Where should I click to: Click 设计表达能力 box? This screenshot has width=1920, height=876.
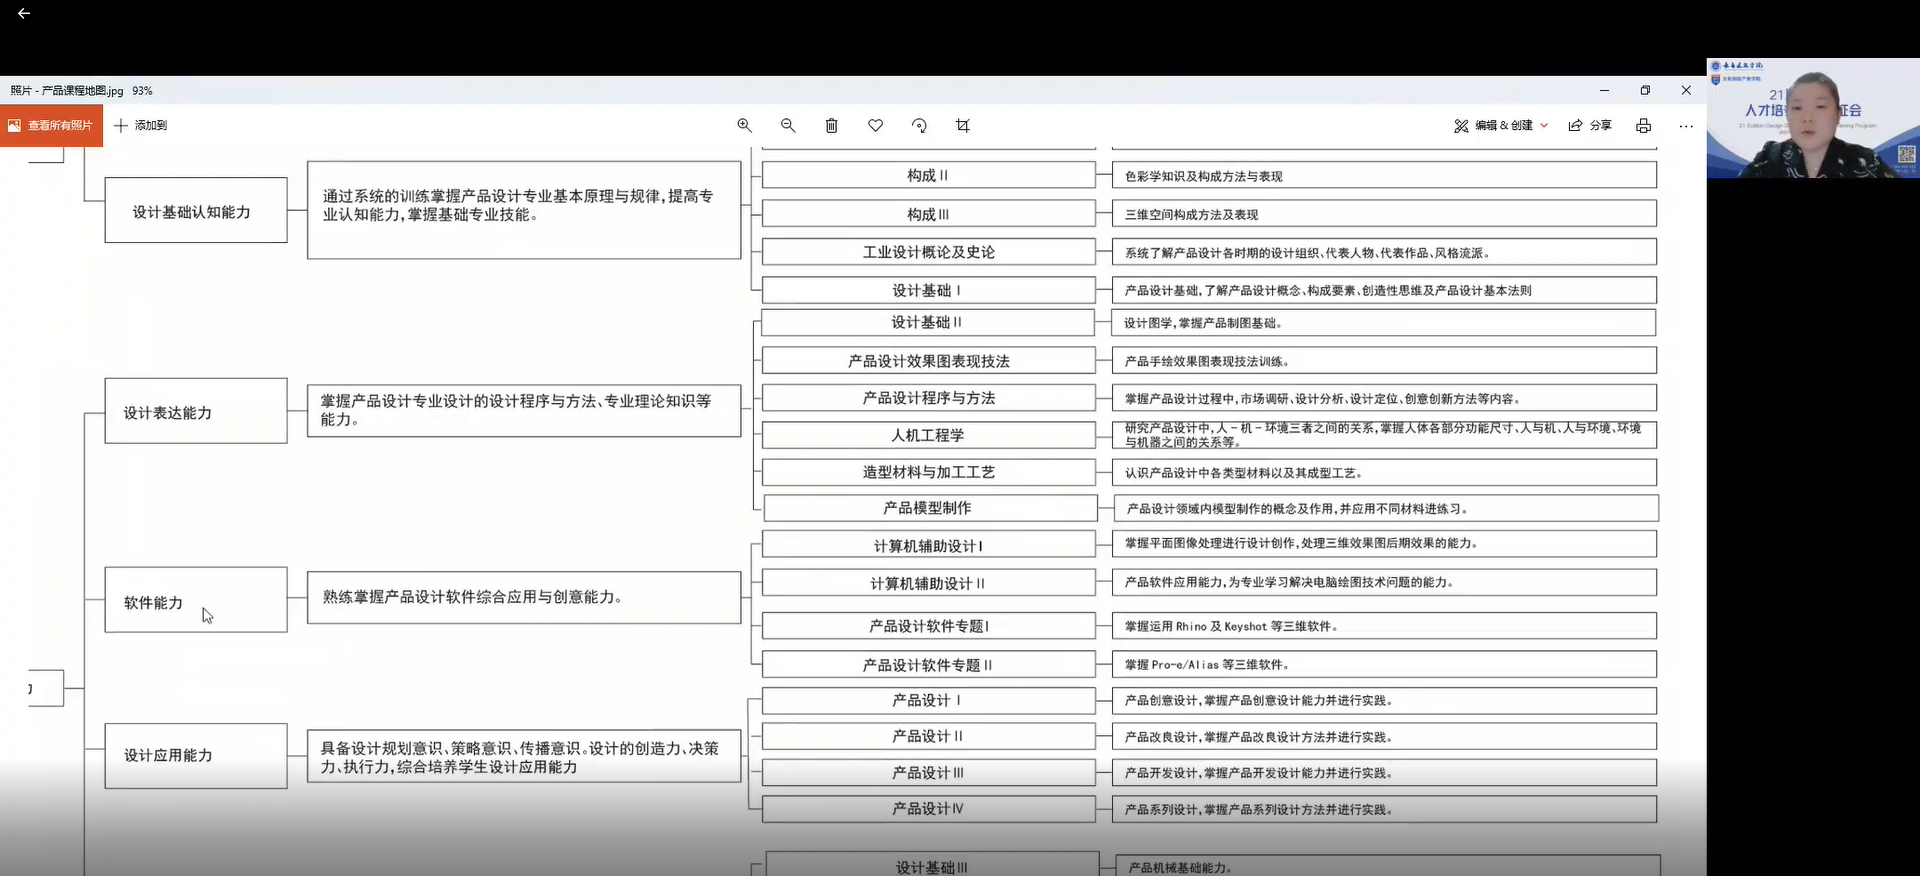pos(196,411)
